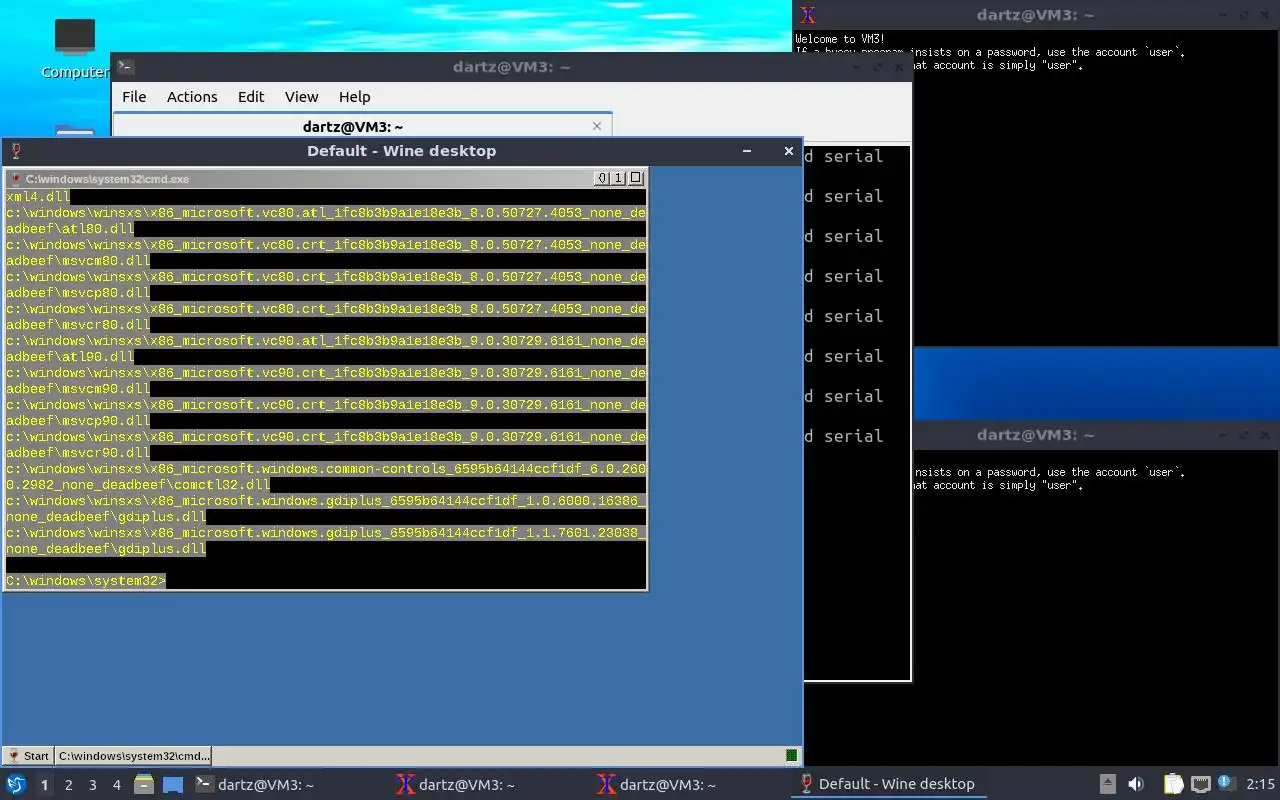This screenshot has width=1280, height=800.
Task: Open the File menu in the terminal window
Action: [134, 97]
